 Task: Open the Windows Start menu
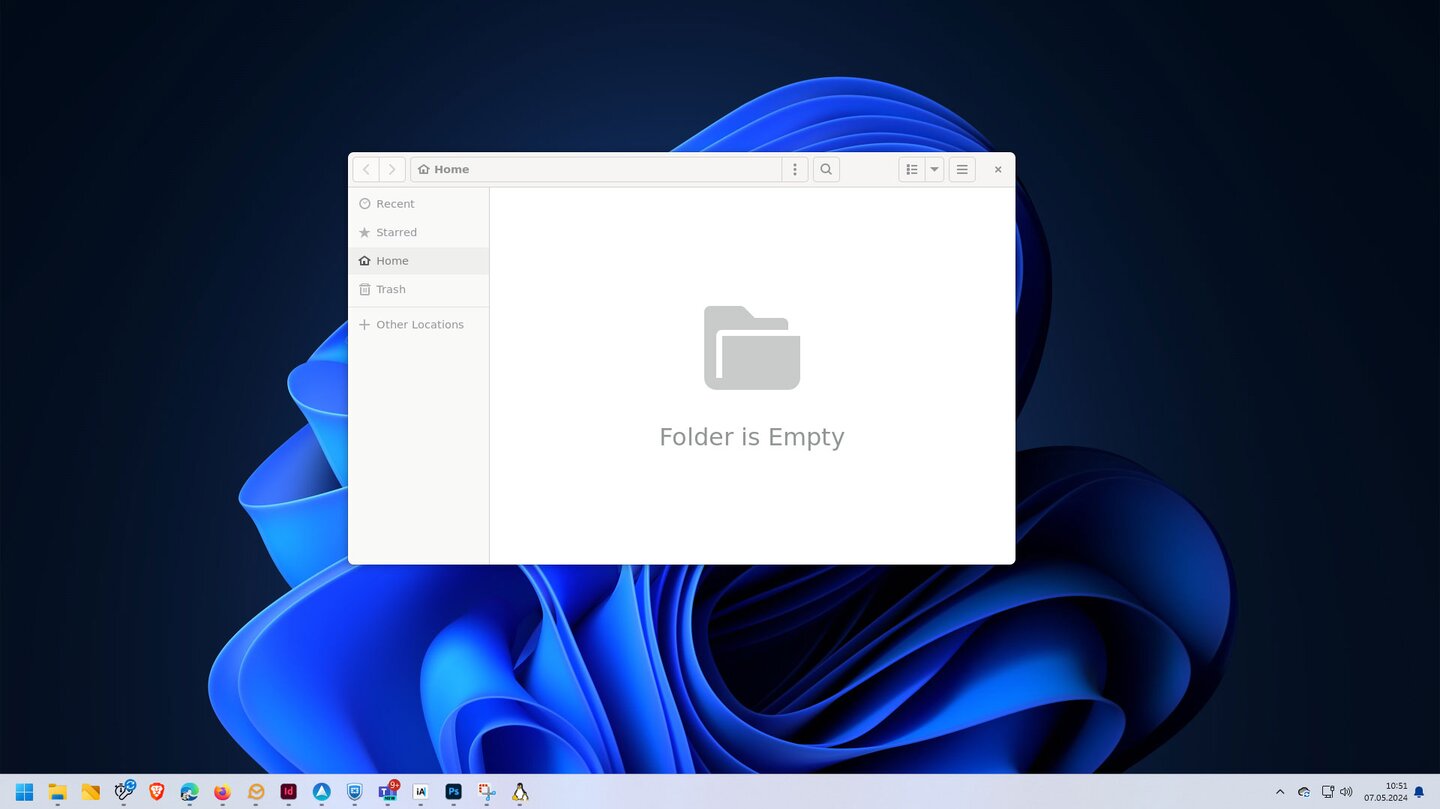coord(25,792)
